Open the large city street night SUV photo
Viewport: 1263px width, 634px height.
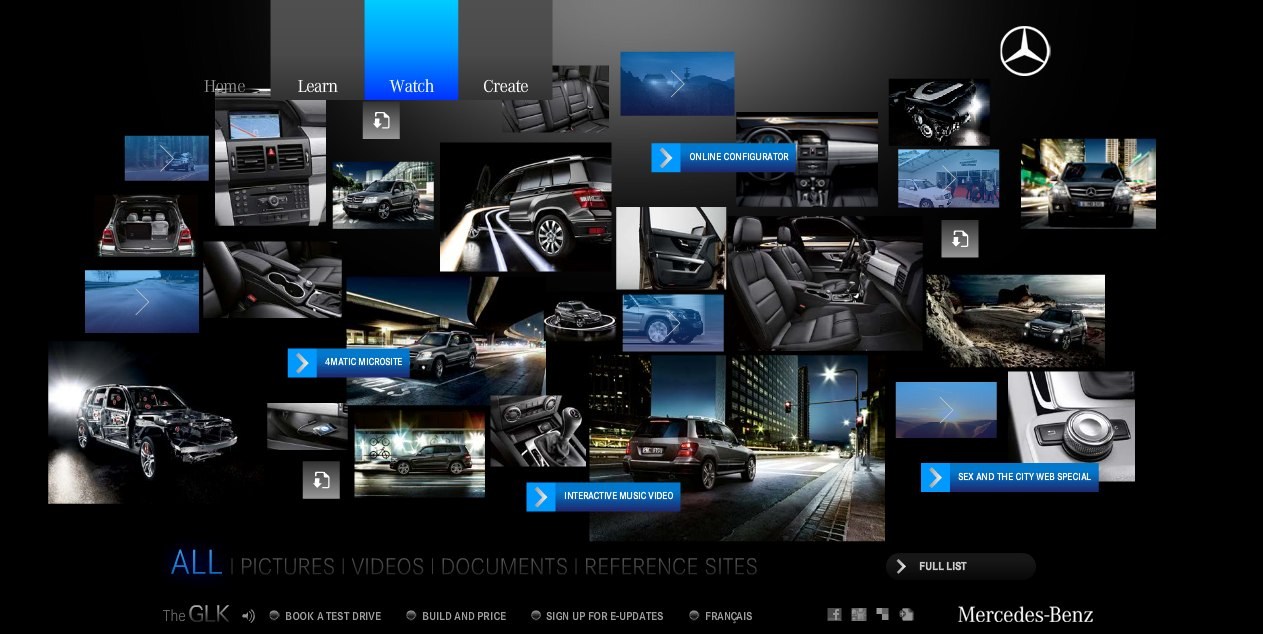coord(737,448)
